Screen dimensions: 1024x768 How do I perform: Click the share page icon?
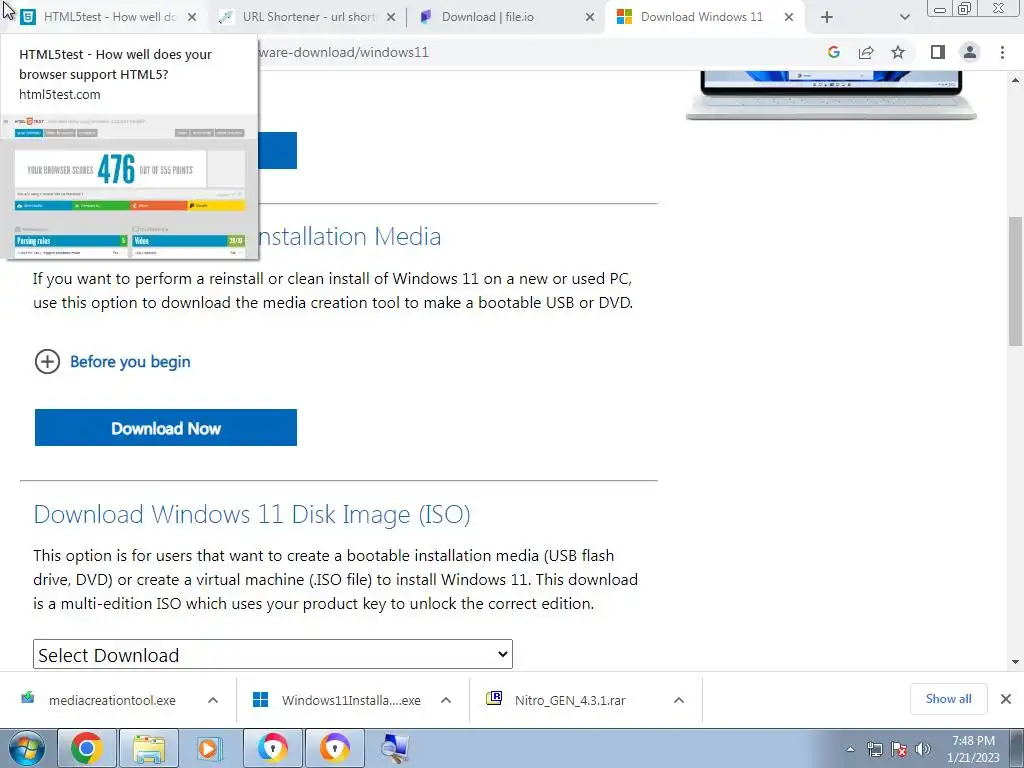click(x=866, y=52)
